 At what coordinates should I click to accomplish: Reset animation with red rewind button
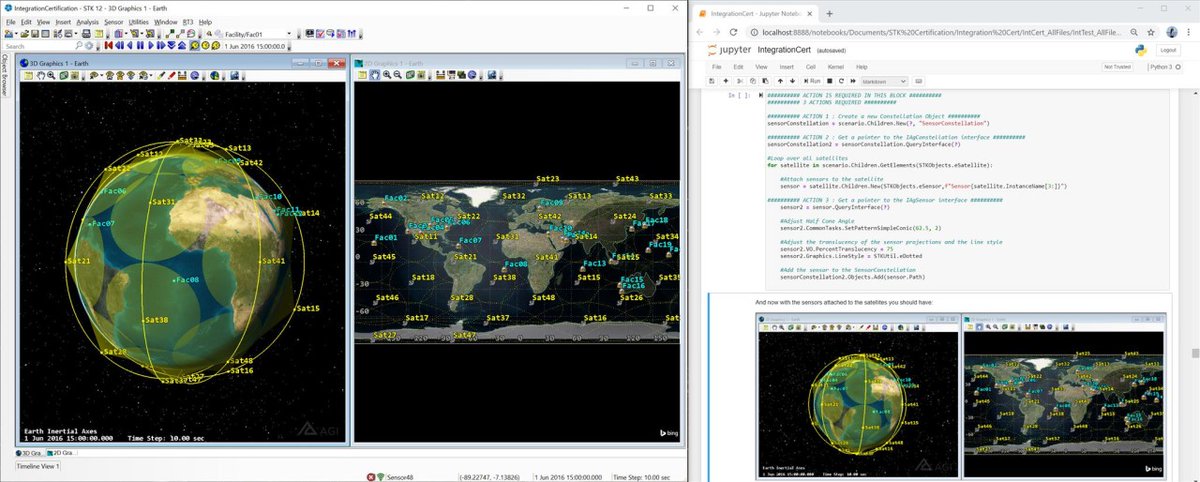108,46
